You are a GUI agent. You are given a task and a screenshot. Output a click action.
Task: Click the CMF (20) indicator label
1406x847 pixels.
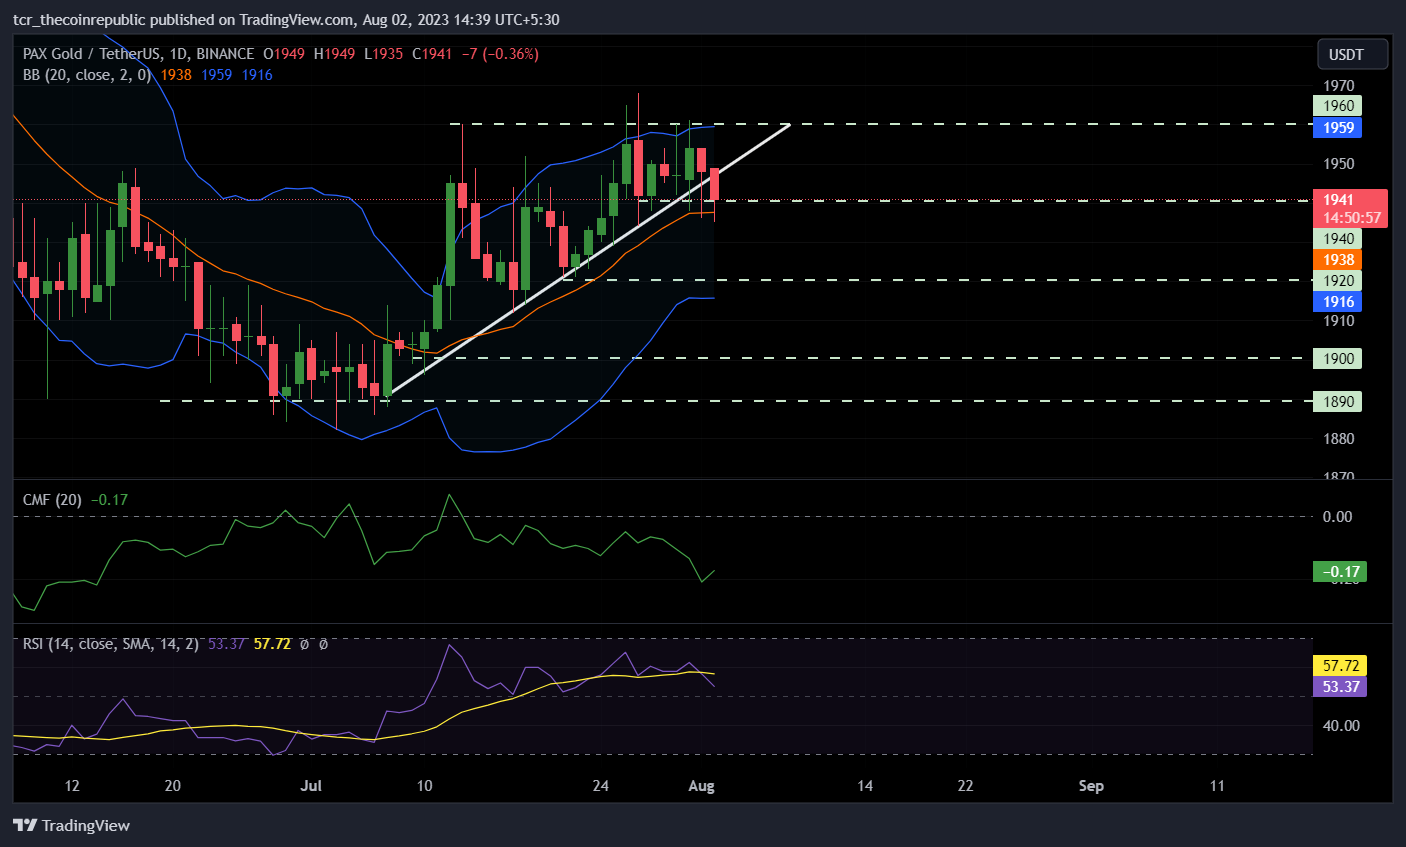click(x=52, y=500)
